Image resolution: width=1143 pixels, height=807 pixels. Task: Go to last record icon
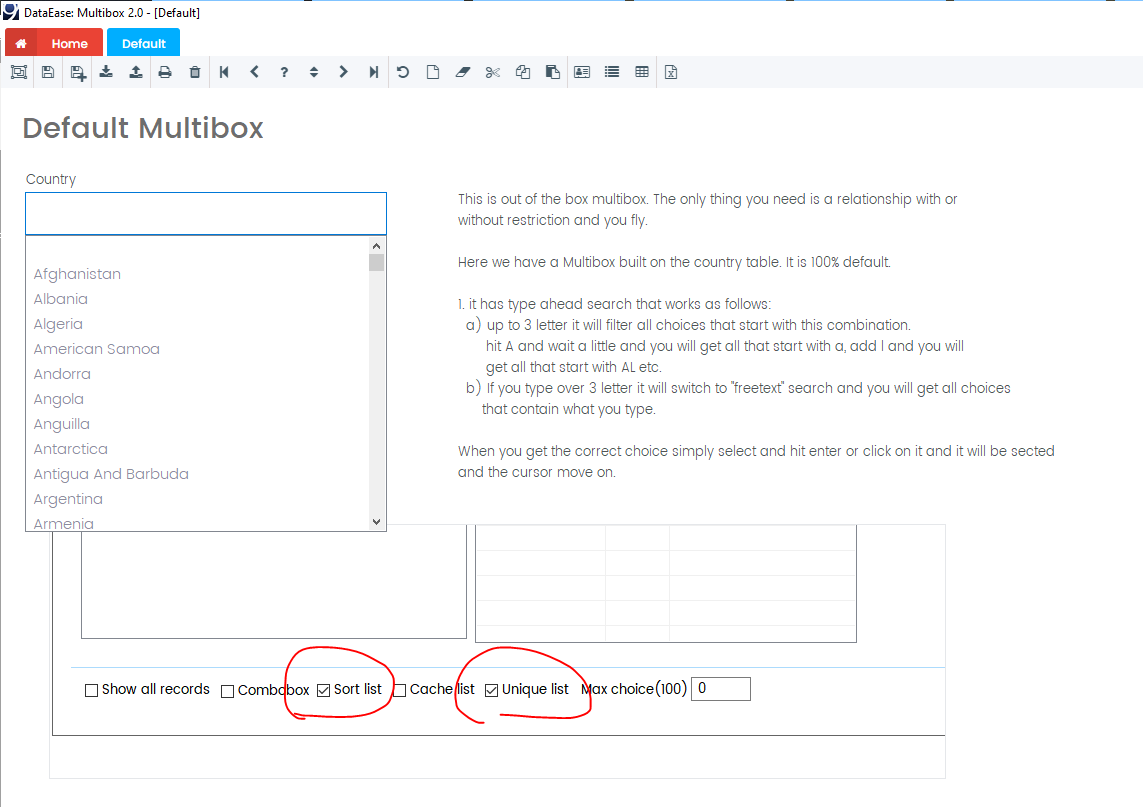pos(373,72)
